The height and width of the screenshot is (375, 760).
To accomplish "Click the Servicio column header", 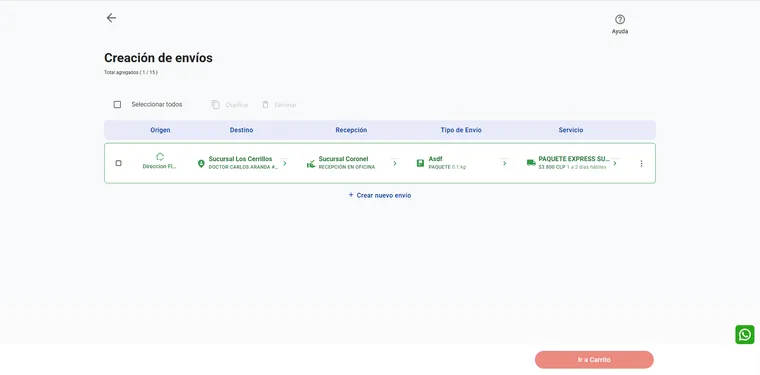I will pyautogui.click(x=571, y=130).
